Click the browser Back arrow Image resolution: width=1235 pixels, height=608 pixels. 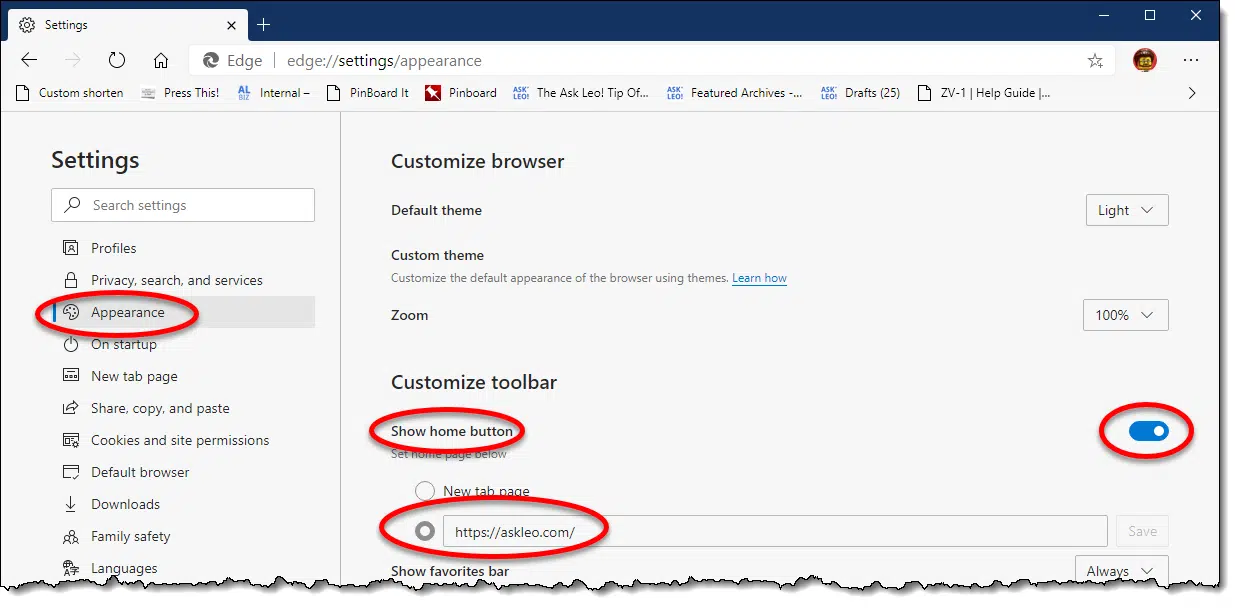click(x=29, y=60)
